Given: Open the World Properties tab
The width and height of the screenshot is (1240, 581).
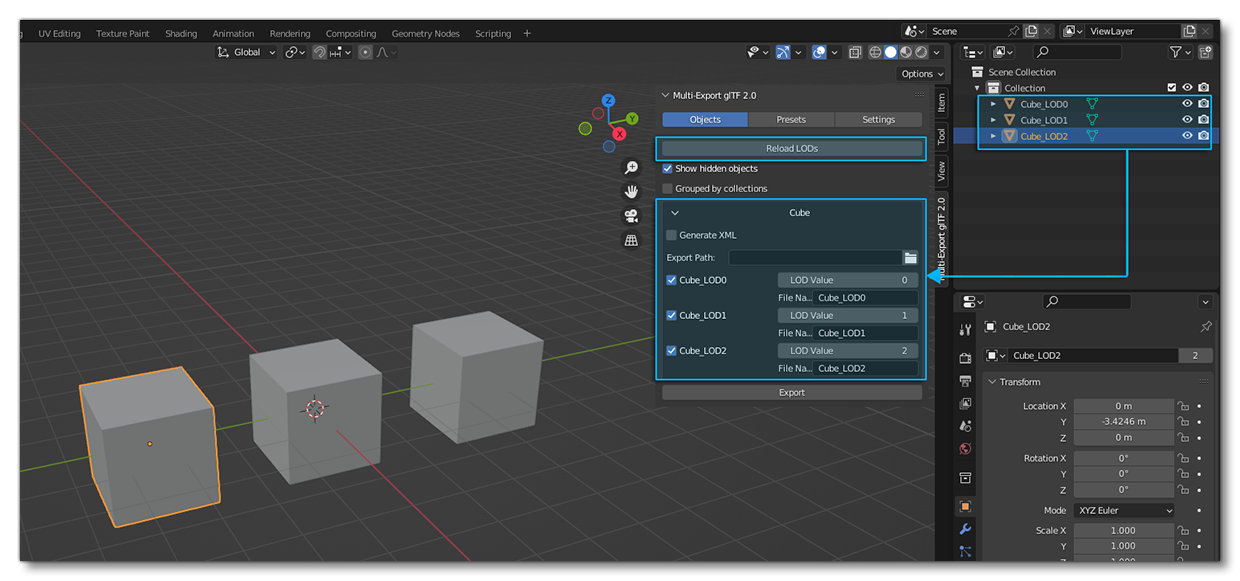Looking at the screenshot, I should click(x=966, y=450).
